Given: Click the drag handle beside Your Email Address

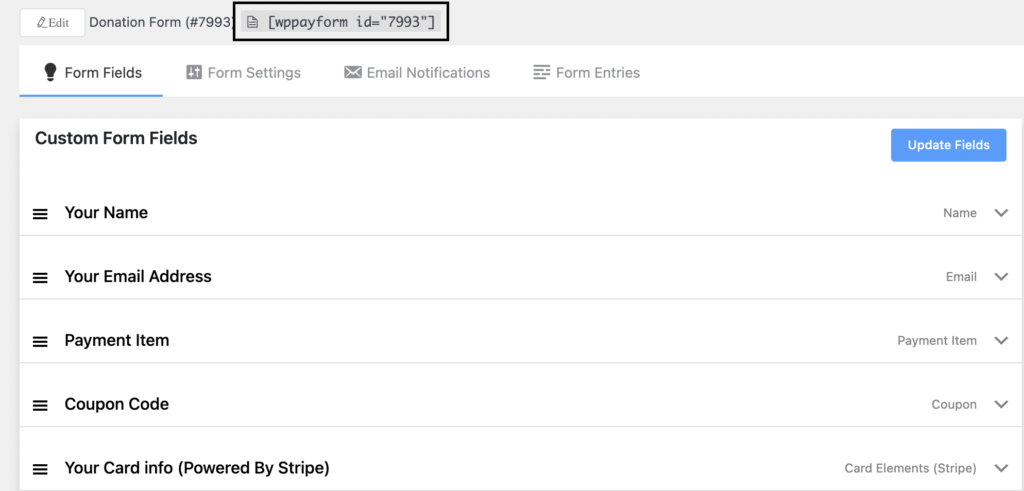Looking at the screenshot, I should [x=40, y=277].
